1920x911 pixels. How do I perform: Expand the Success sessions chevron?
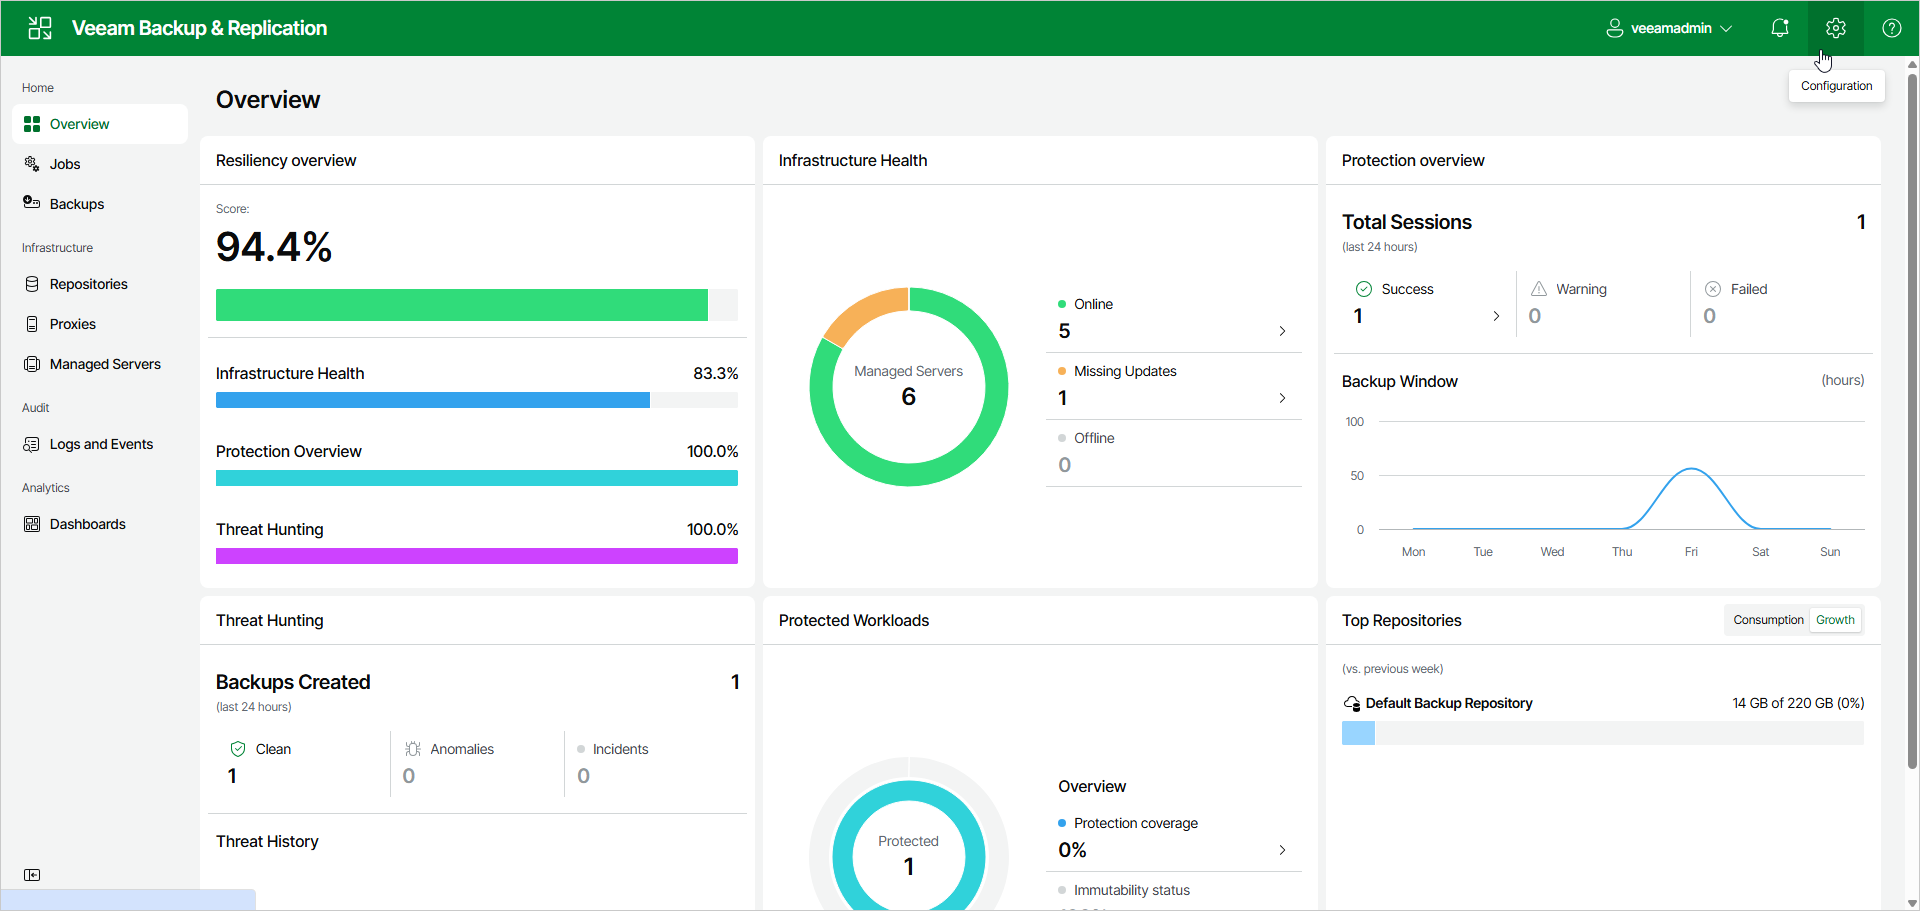[1496, 316]
